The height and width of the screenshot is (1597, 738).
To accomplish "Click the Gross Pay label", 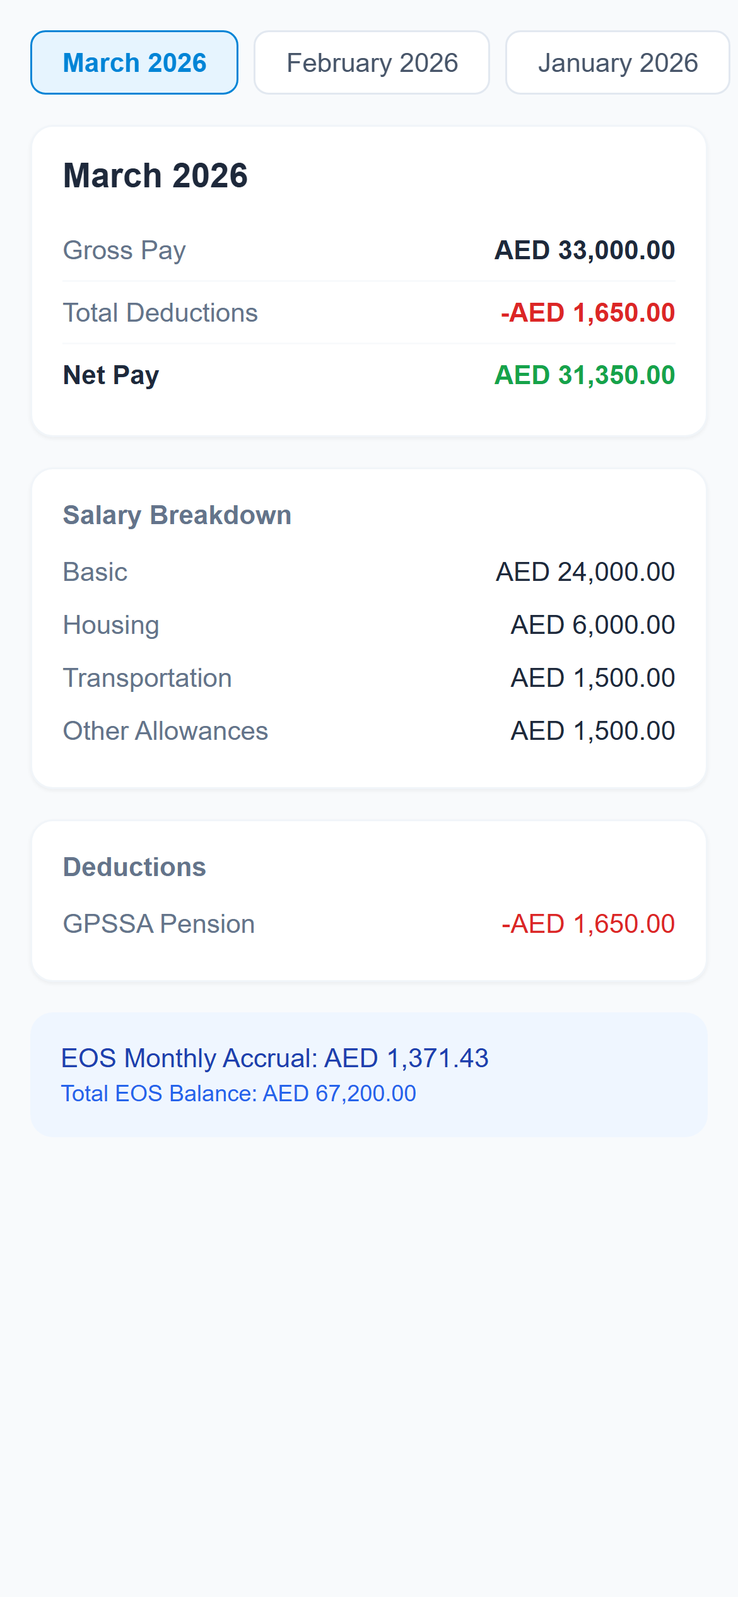I will [x=124, y=250].
